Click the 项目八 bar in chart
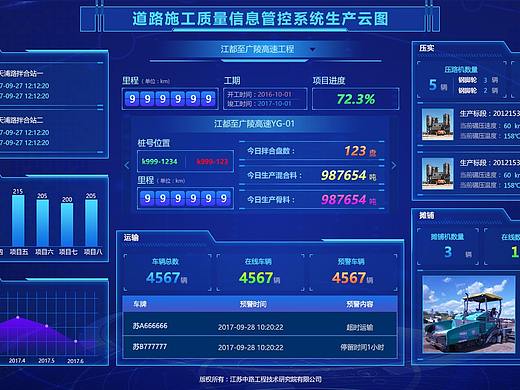Viewport: 520px width, 390px height. pos(91,223)
